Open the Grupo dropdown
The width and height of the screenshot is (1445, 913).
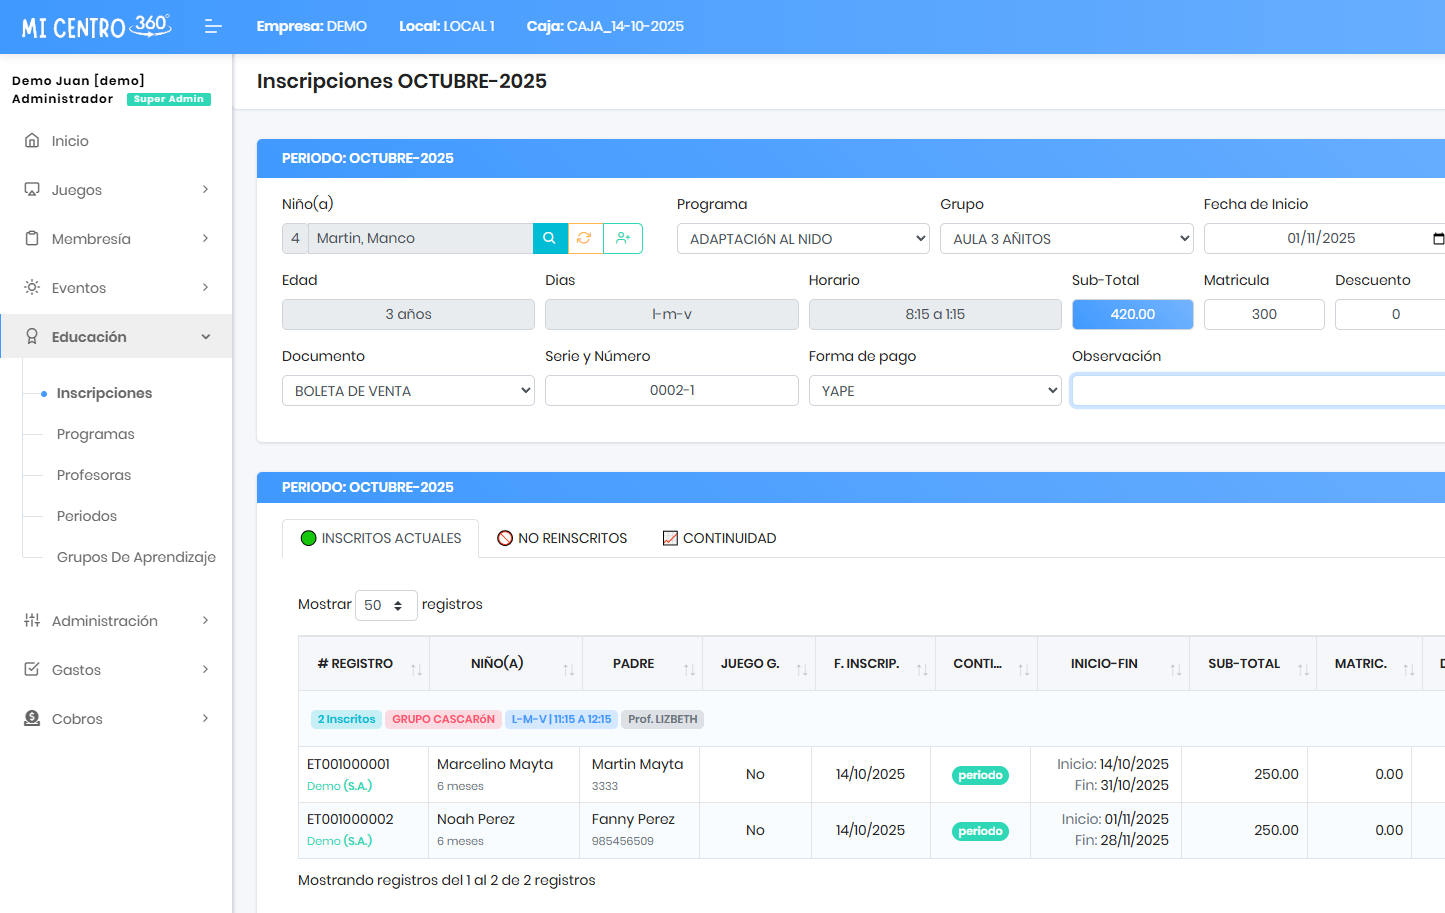click(1066, 239)
